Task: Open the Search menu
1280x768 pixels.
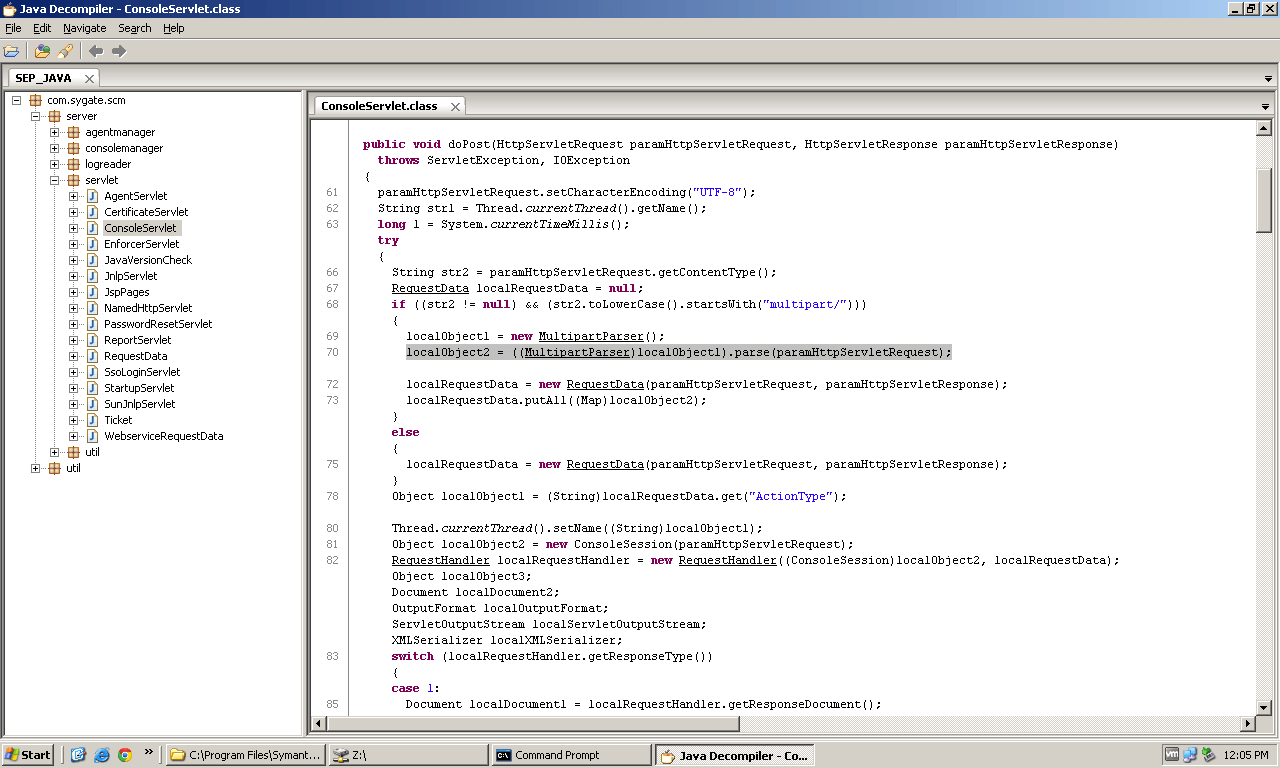Action: point(135,28)
